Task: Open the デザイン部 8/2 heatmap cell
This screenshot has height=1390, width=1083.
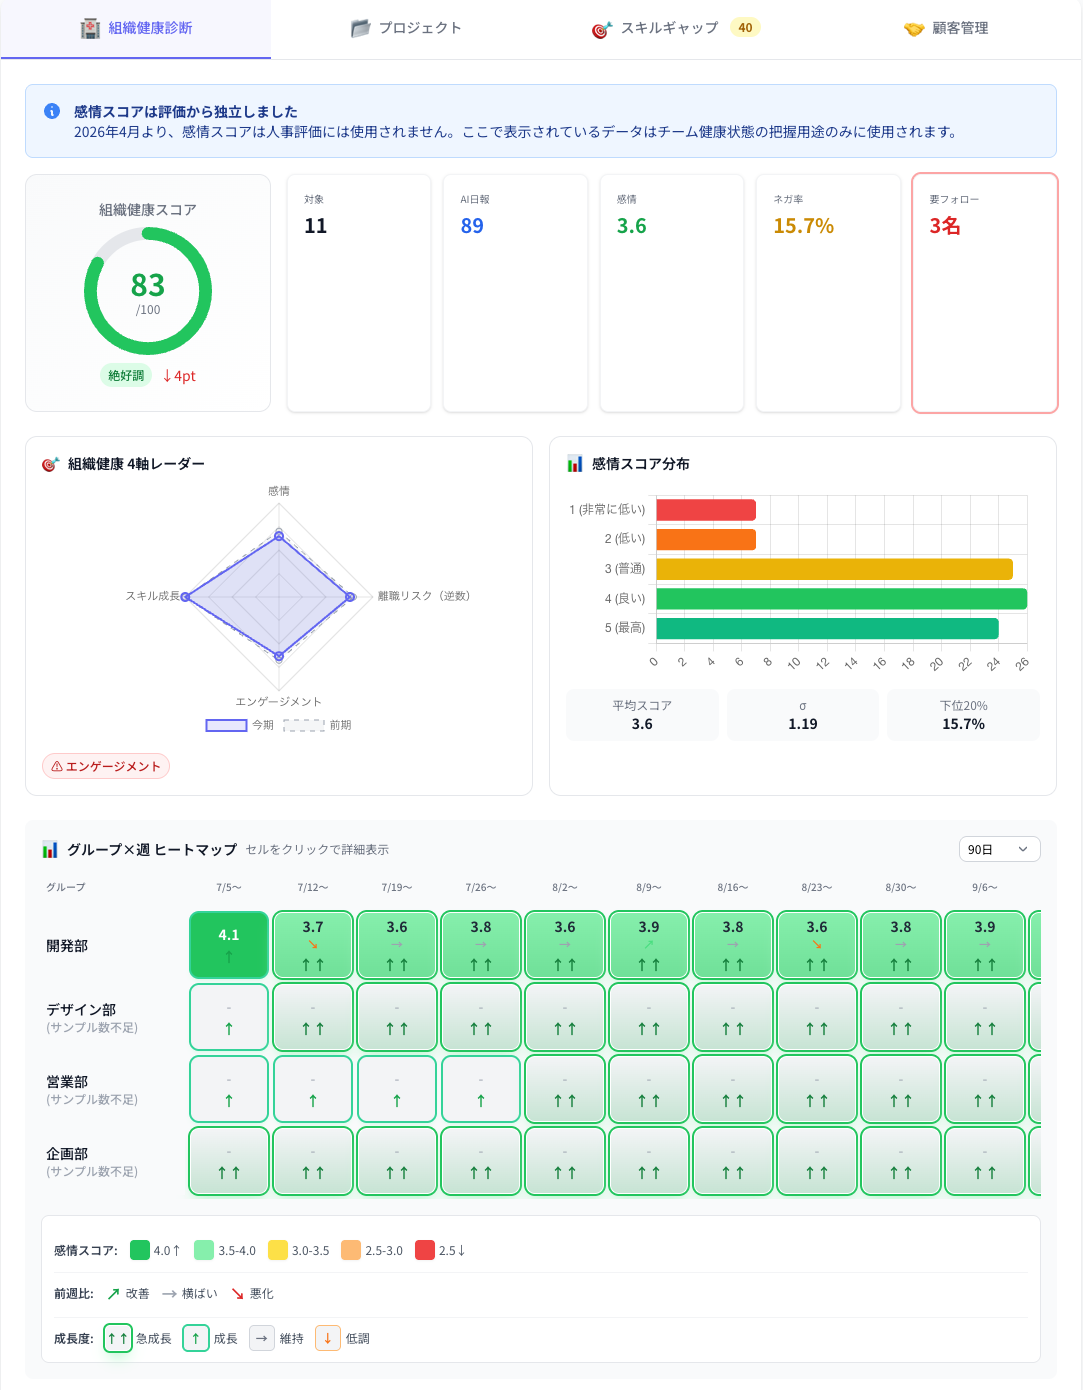Action: tap(565, 1017)
